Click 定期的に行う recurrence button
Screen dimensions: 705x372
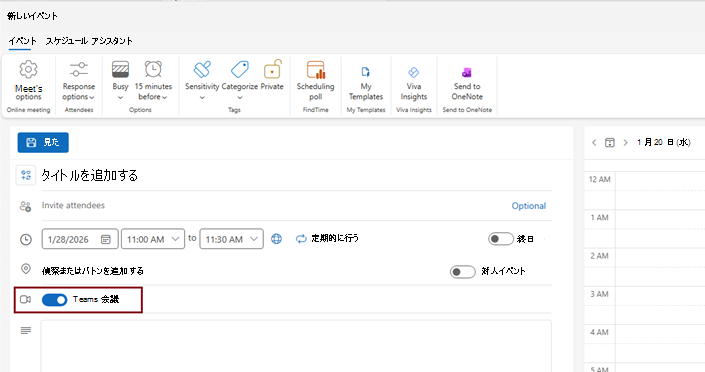[x=327, y=238]
